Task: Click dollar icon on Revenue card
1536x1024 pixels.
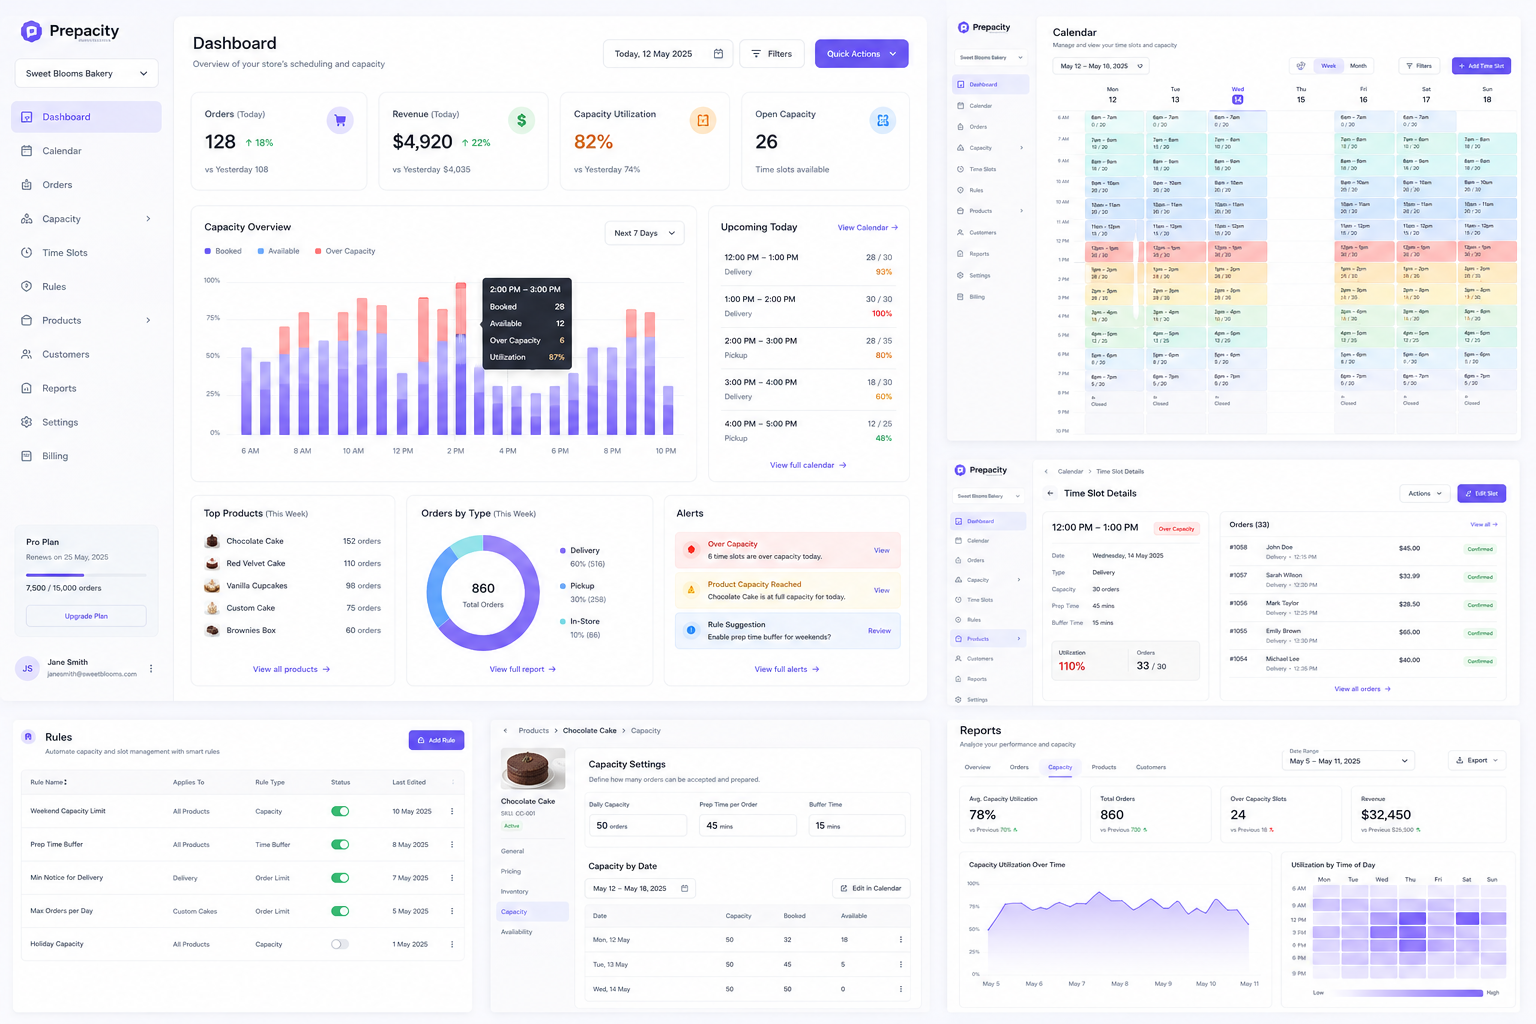Action: (x=521, y=121)
